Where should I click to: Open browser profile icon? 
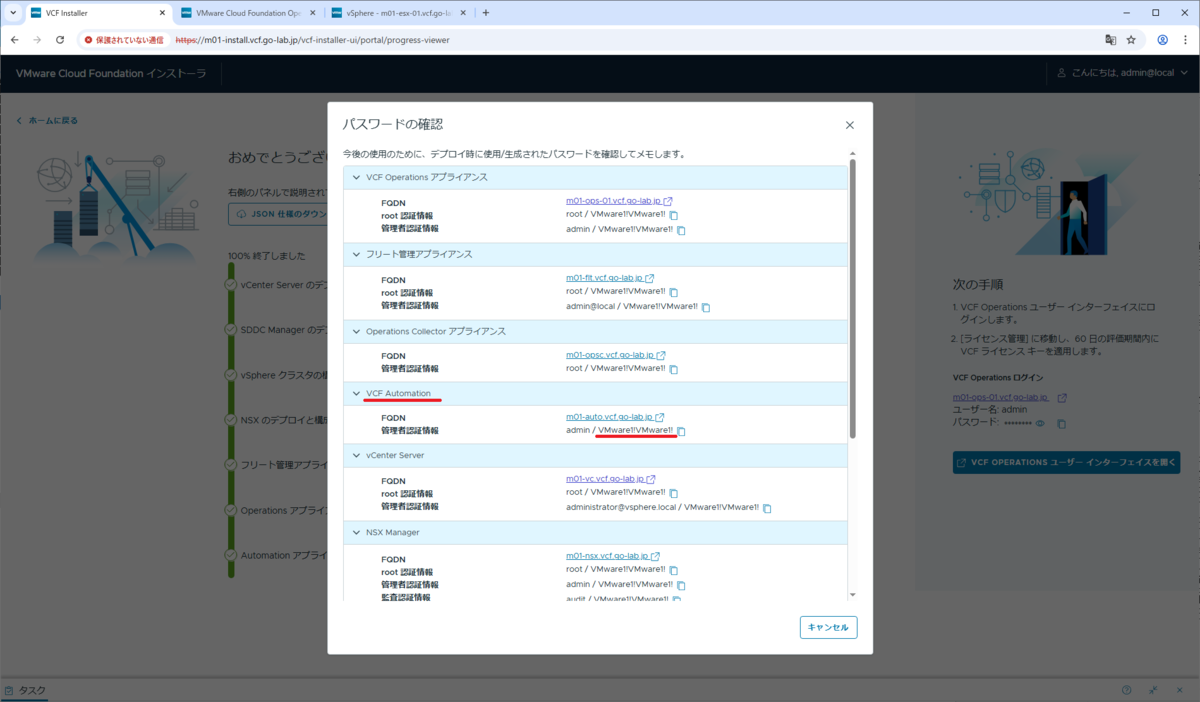pyautogui.click(x=1163, y=40)
